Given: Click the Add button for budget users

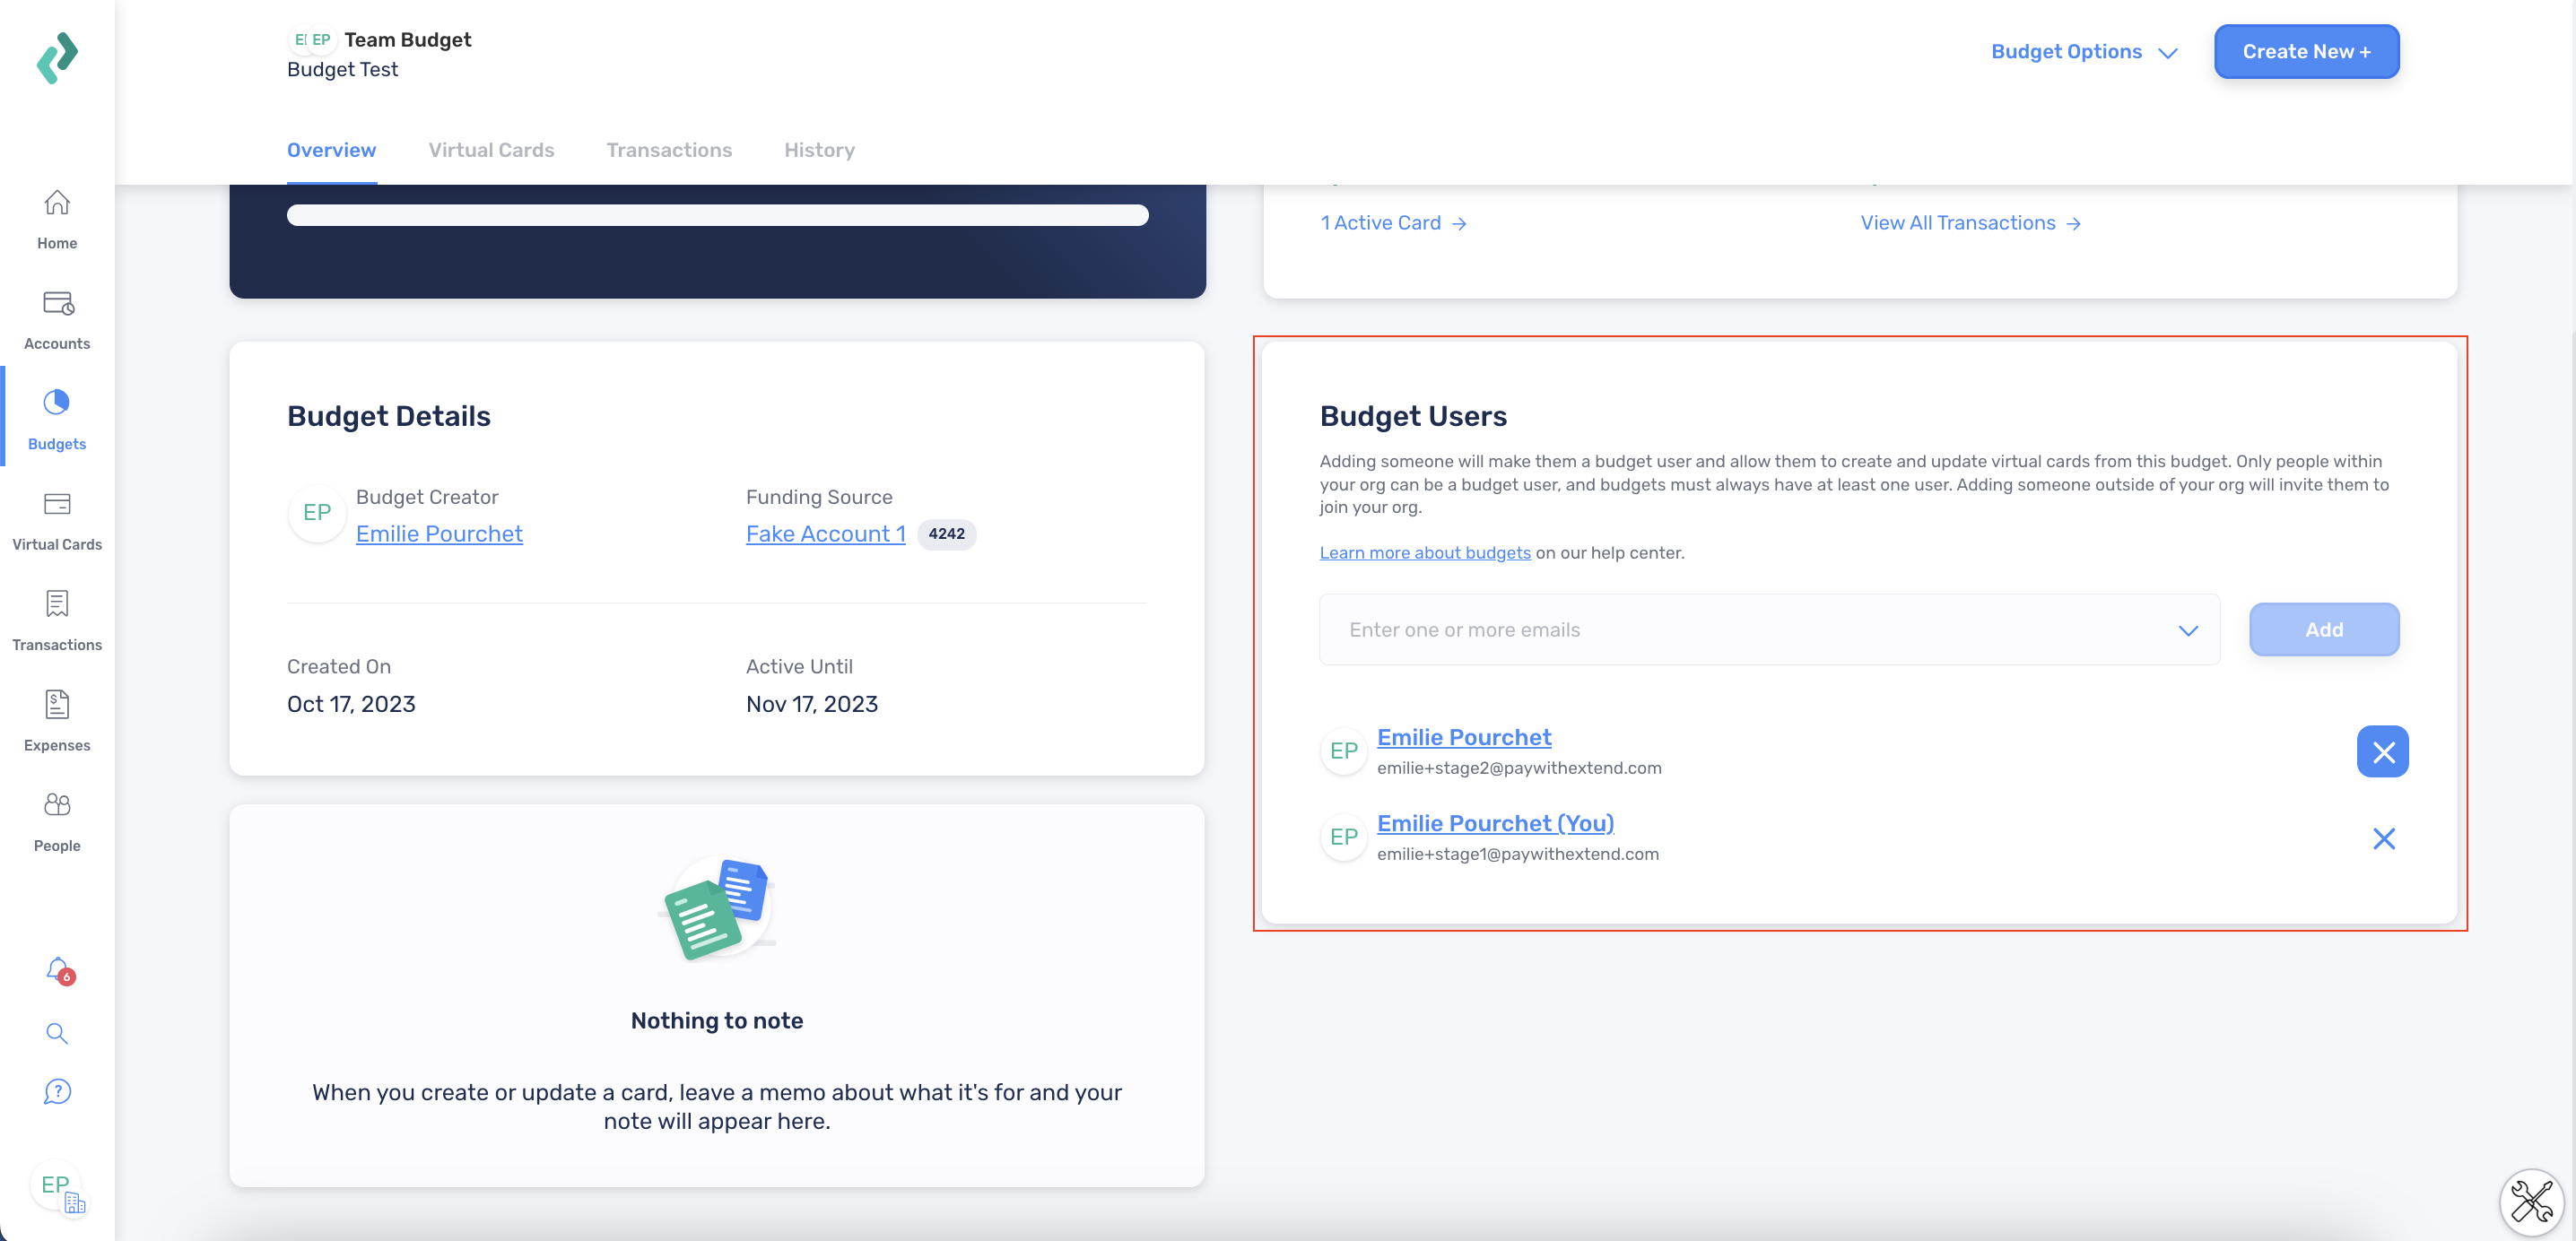Looking at the screenshot, I should 2324,629.
